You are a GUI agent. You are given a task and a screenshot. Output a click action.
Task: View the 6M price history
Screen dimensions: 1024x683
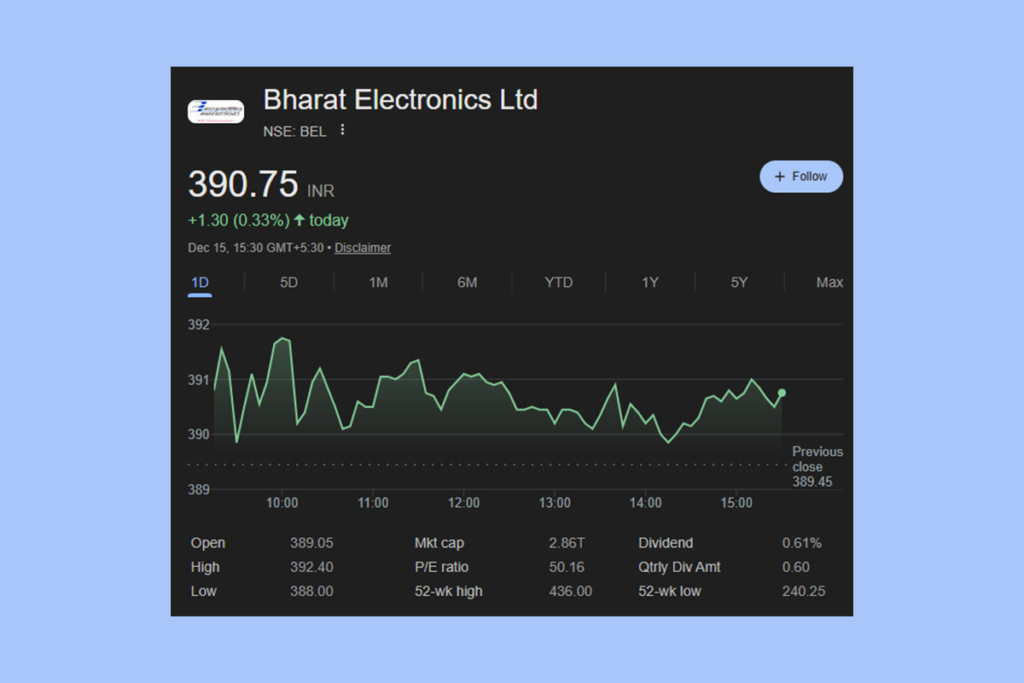[x=466, y=282]
